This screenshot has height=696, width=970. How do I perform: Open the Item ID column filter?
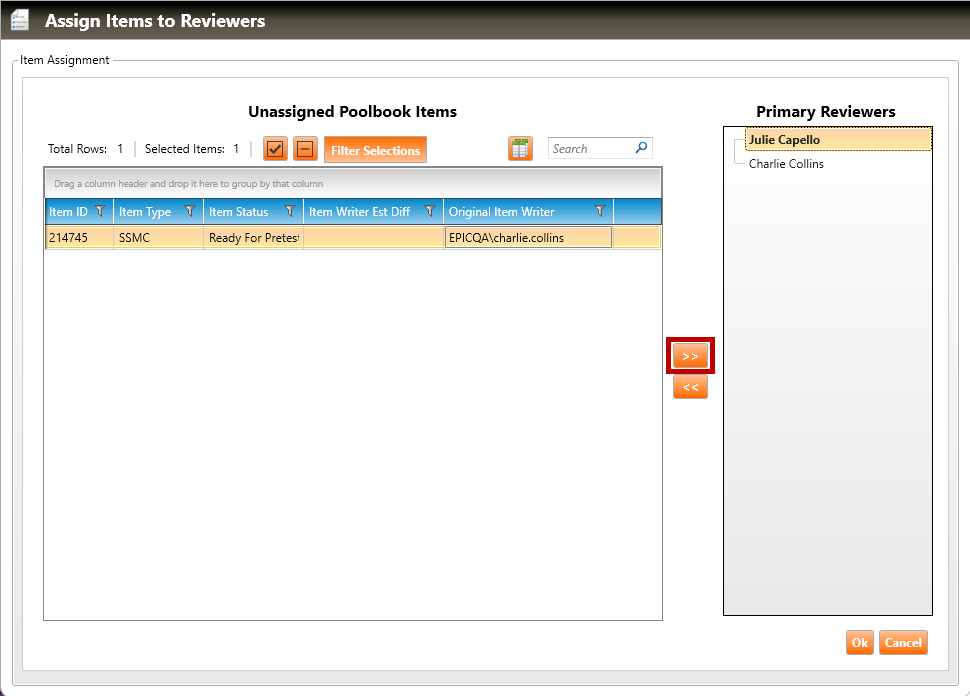click(100, 212)
